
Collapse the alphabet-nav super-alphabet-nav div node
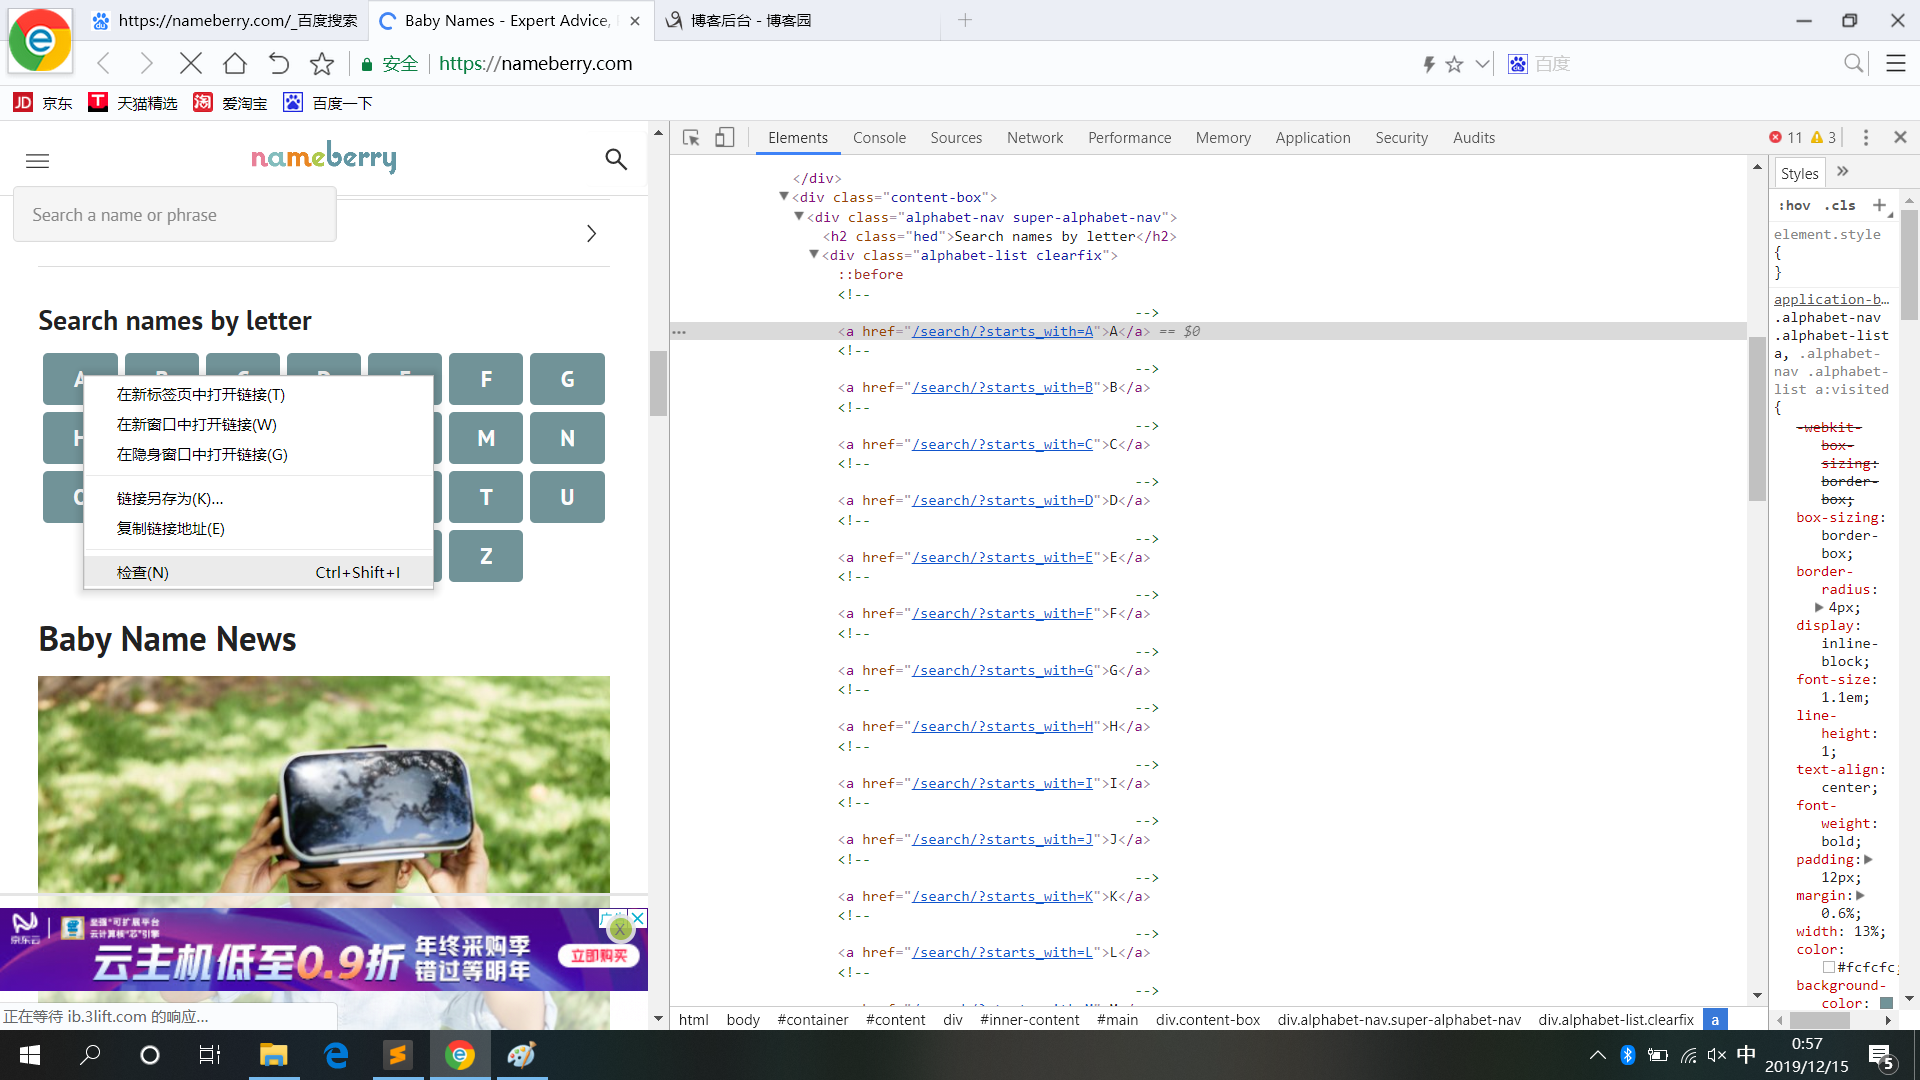[799, 216]
